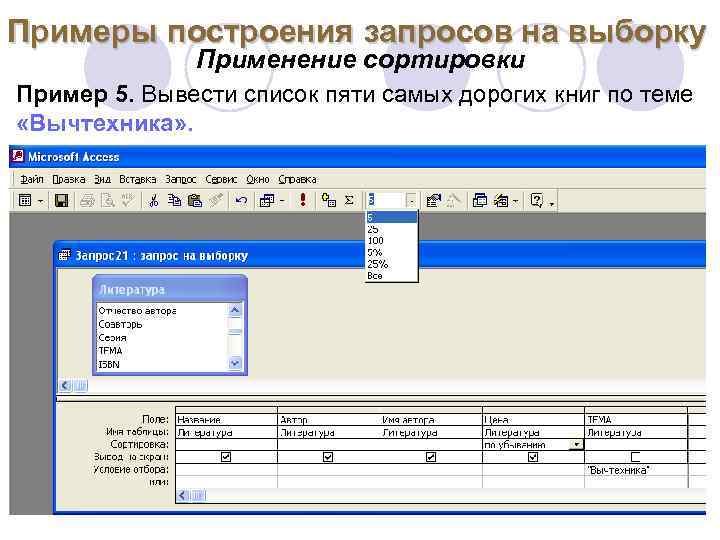Click the 'Цена' field cell in the grid
Screen dimensions: 720x540
[533, 420]
